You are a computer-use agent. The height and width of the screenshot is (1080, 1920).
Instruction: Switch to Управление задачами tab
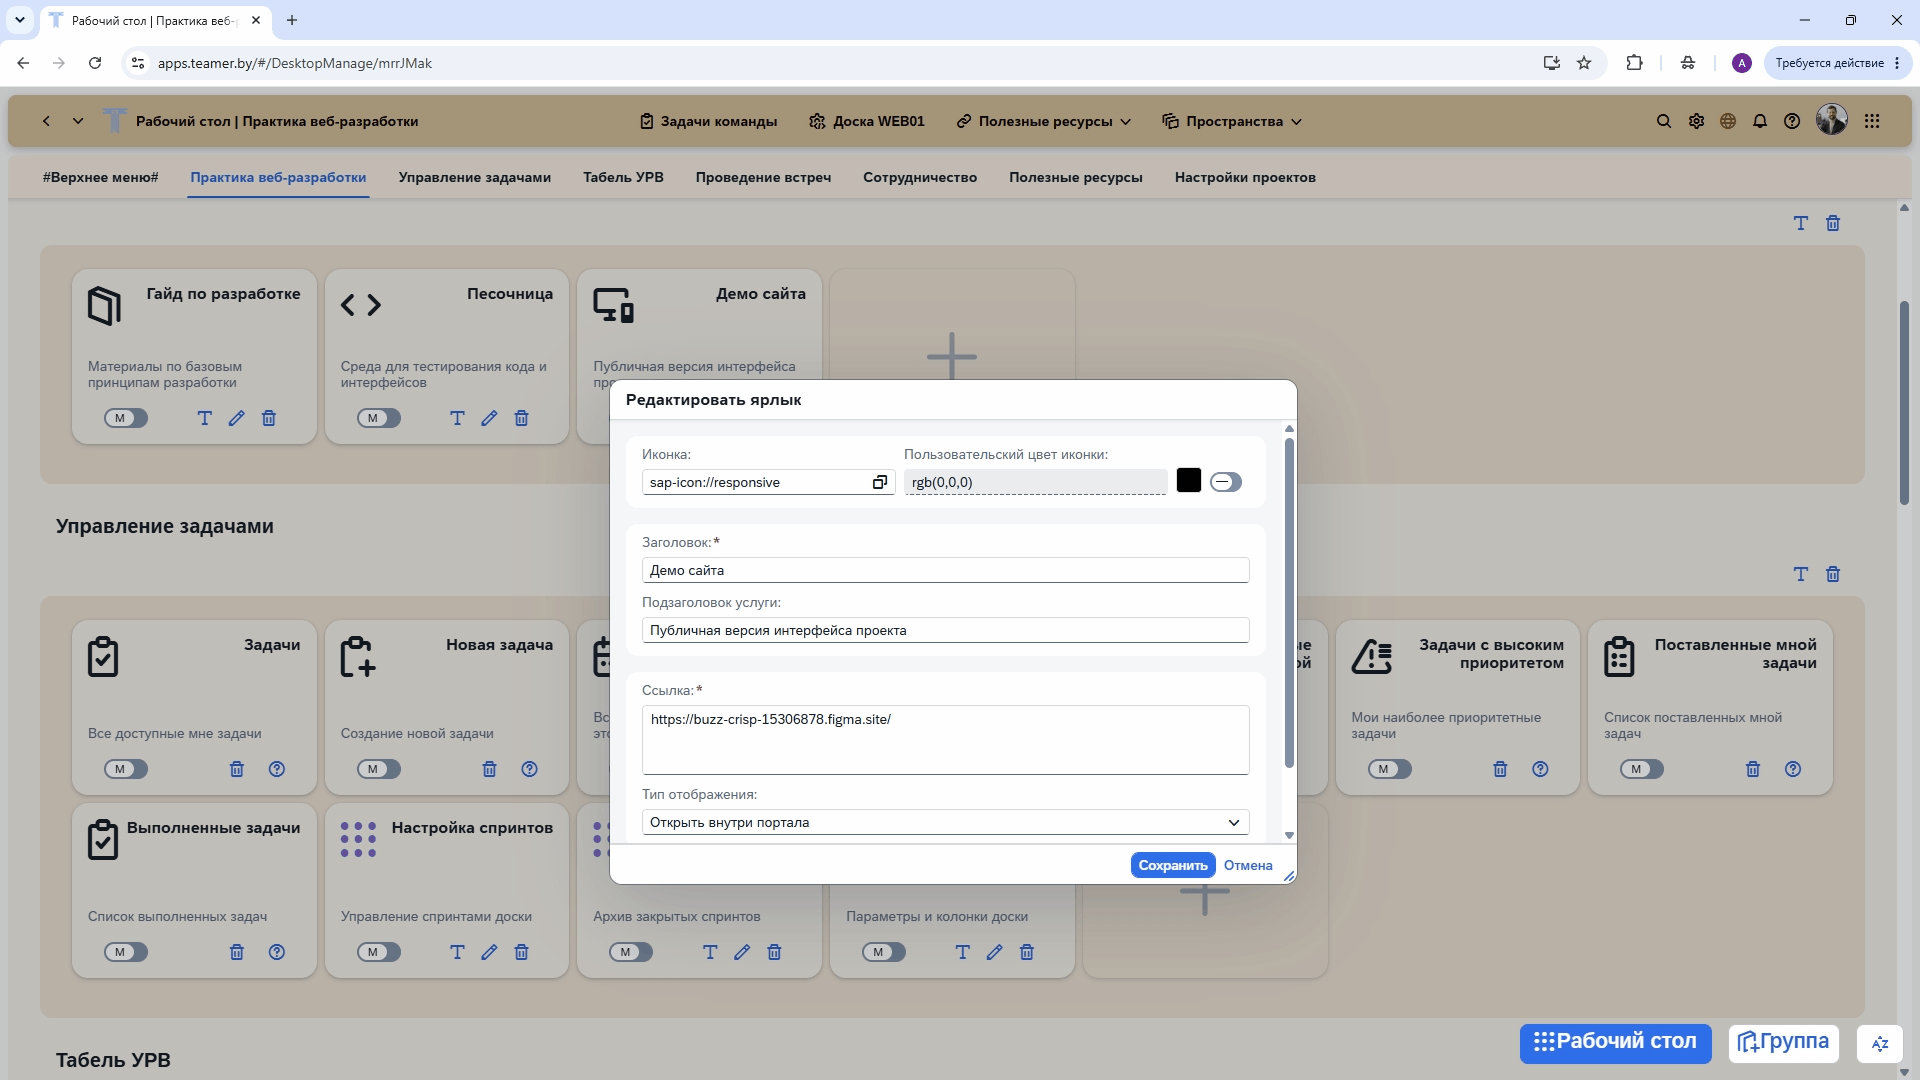(475, 177)
